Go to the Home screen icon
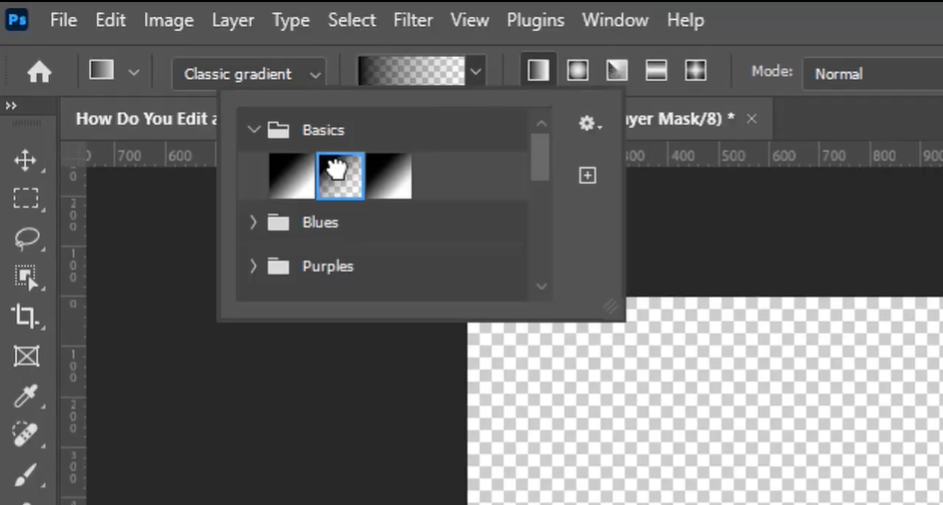Screen dimensions: 943x505 (40, 73)
